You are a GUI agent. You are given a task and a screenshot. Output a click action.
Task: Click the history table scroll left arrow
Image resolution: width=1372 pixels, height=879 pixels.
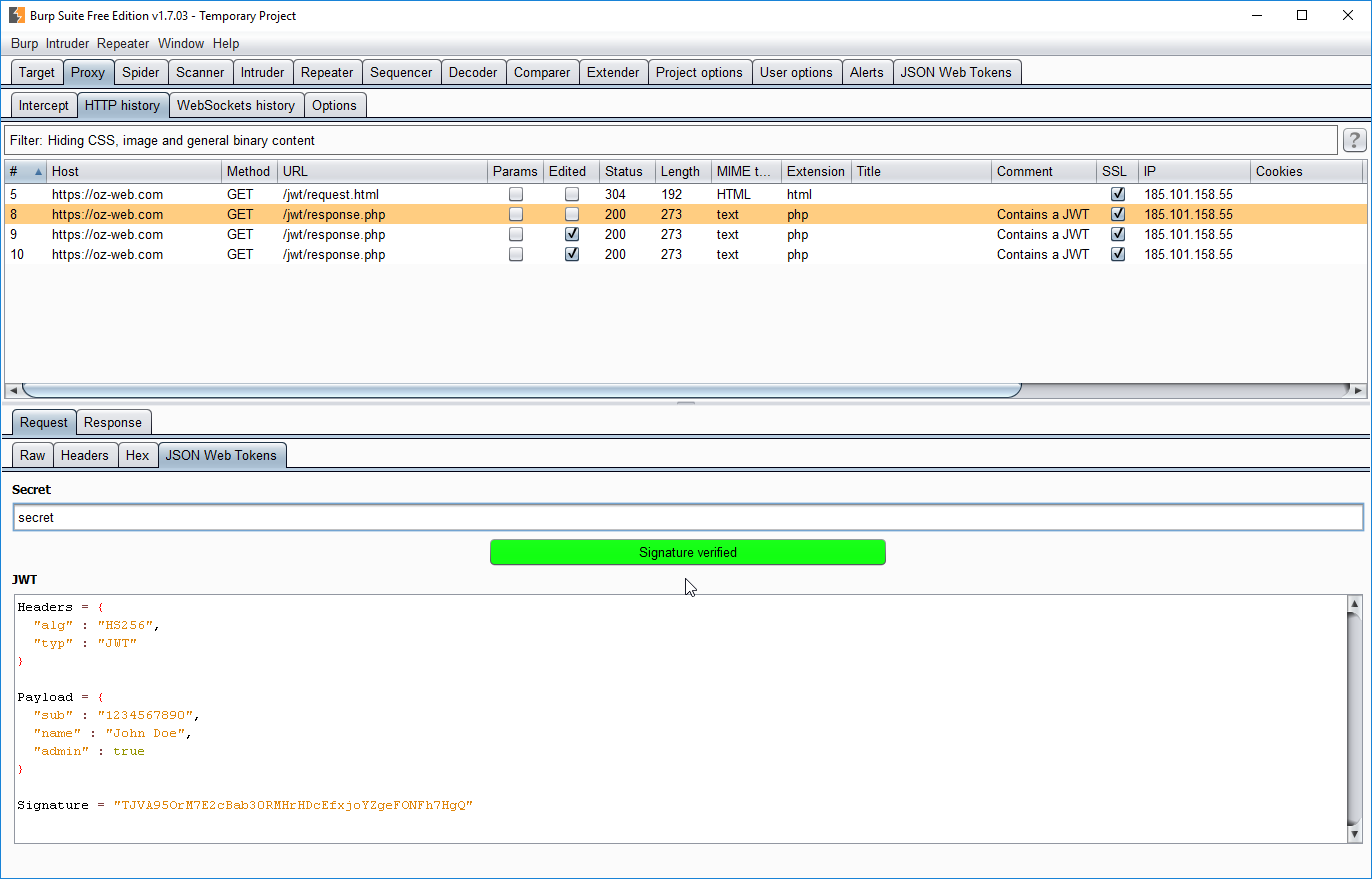pyautogui.click(x=12, y=390)
